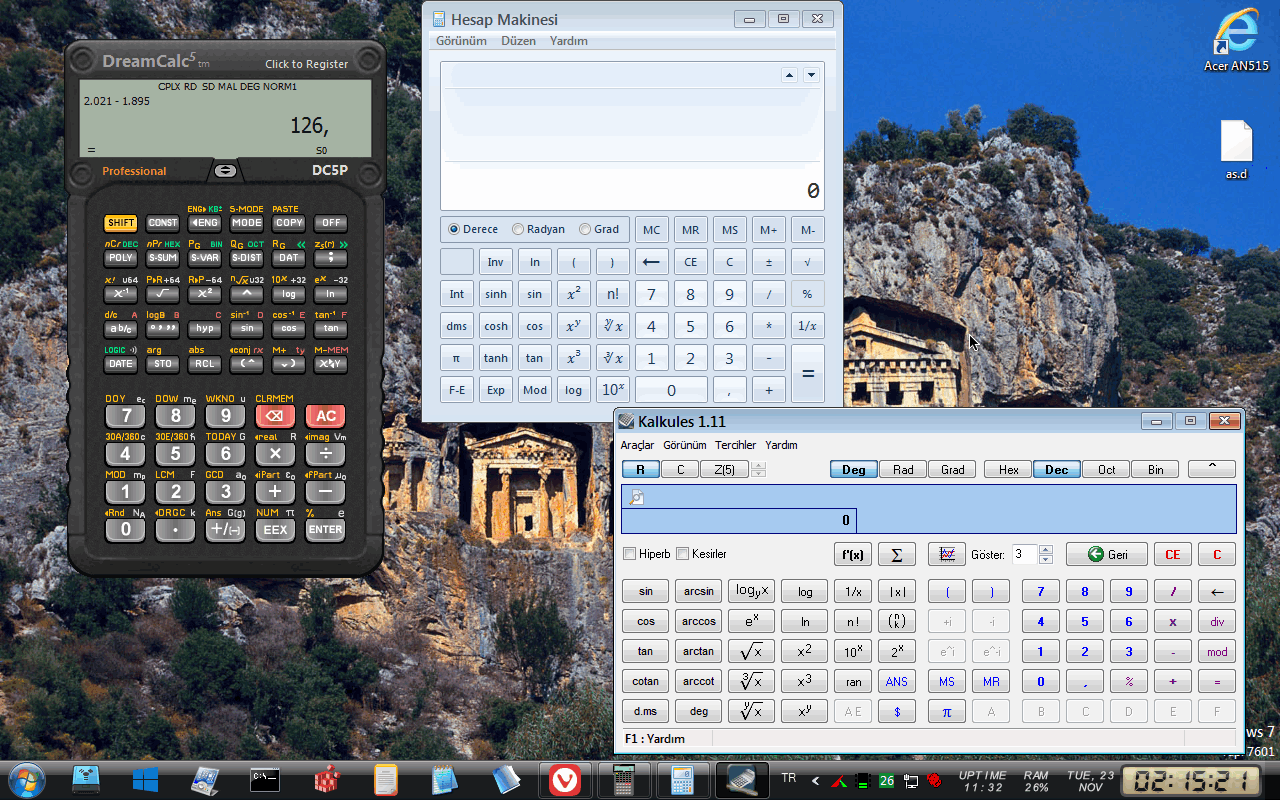Click the dollar sign button in Kalkules
This screenshot has height=800, width=1280.
pos(896,712)
